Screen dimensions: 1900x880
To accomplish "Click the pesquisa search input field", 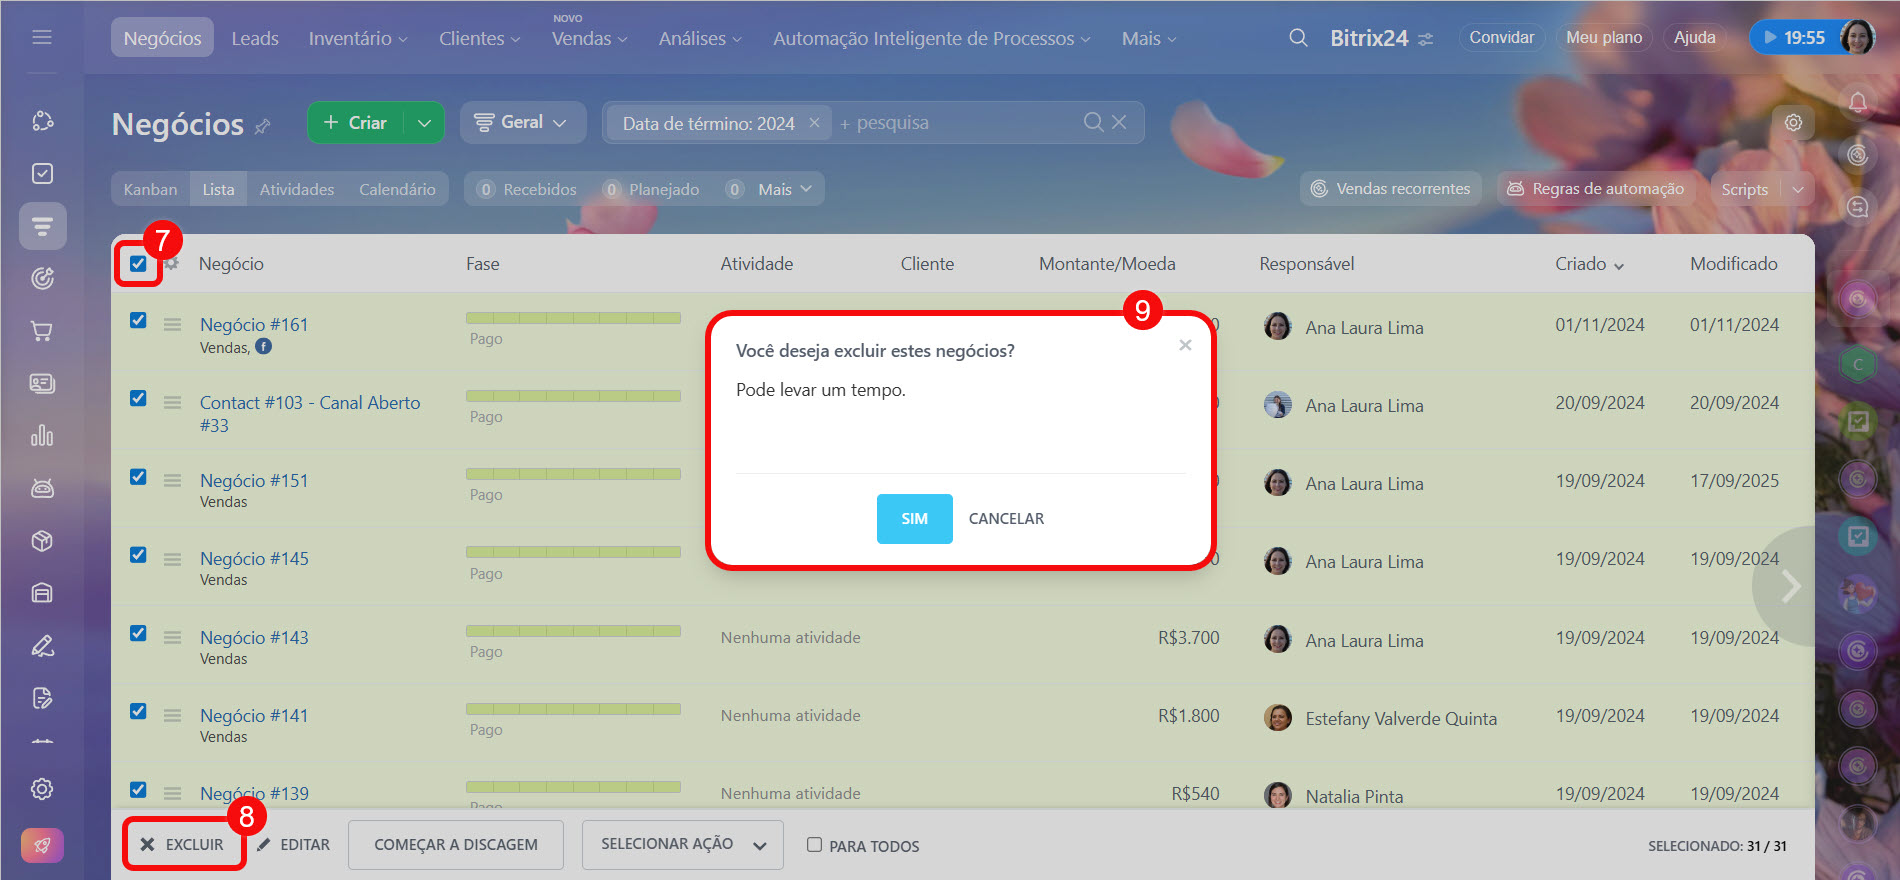I will (x=960, y=123).
